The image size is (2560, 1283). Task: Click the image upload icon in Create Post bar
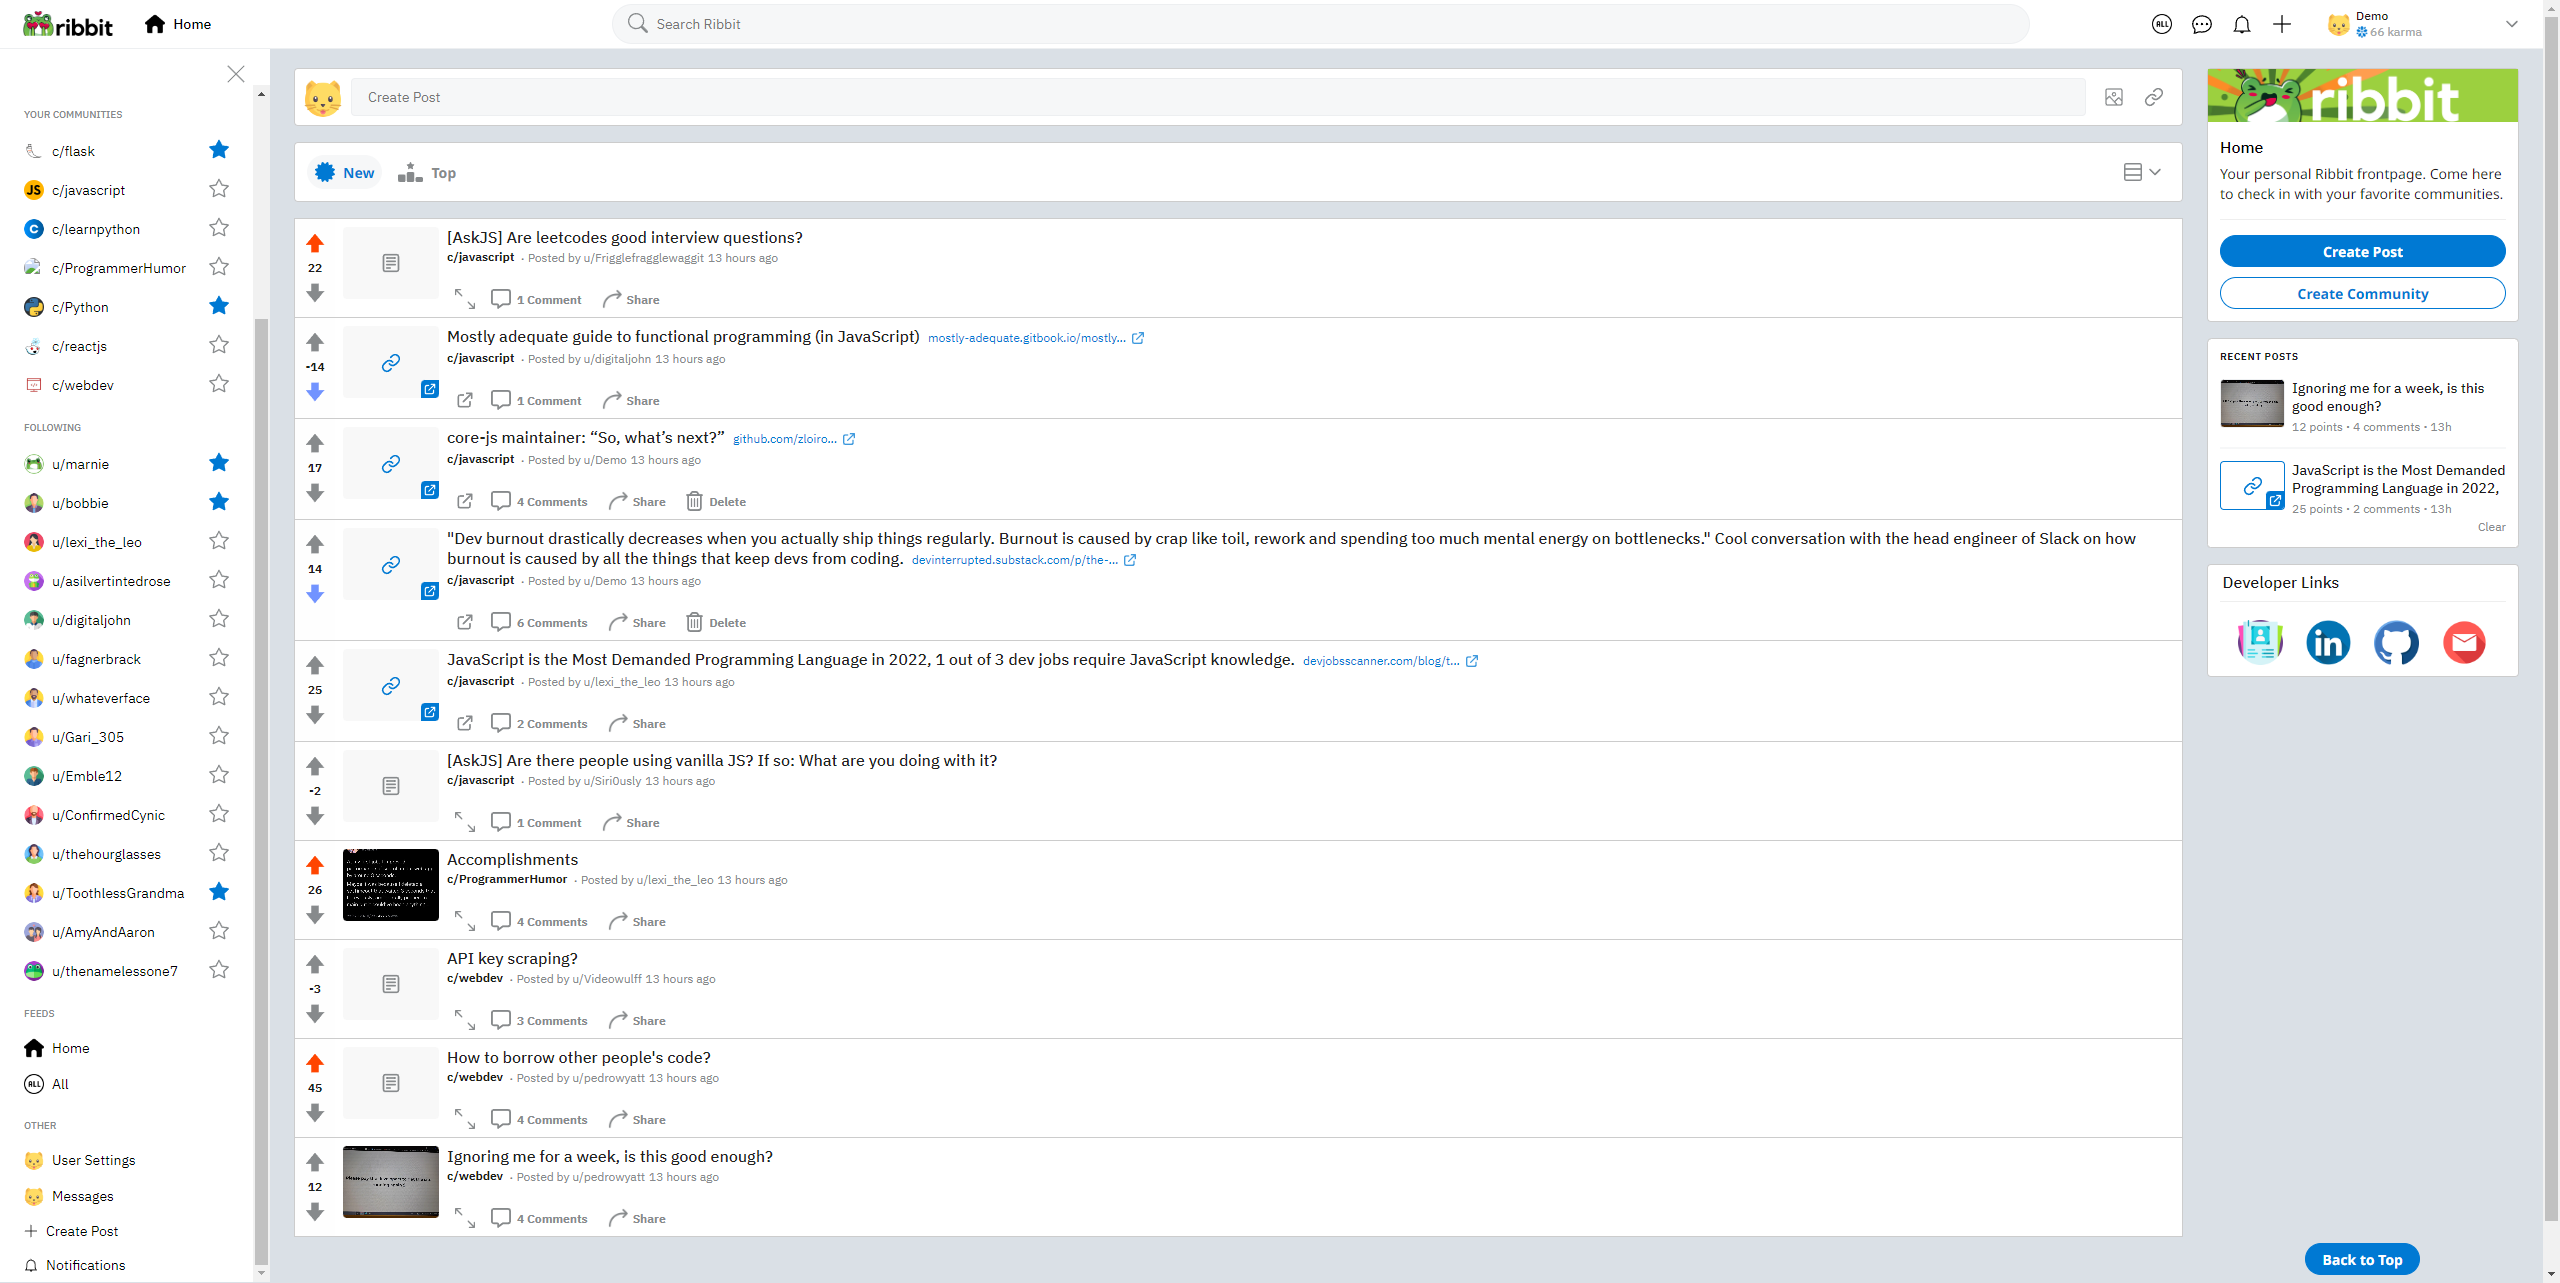pos(2113,97)
